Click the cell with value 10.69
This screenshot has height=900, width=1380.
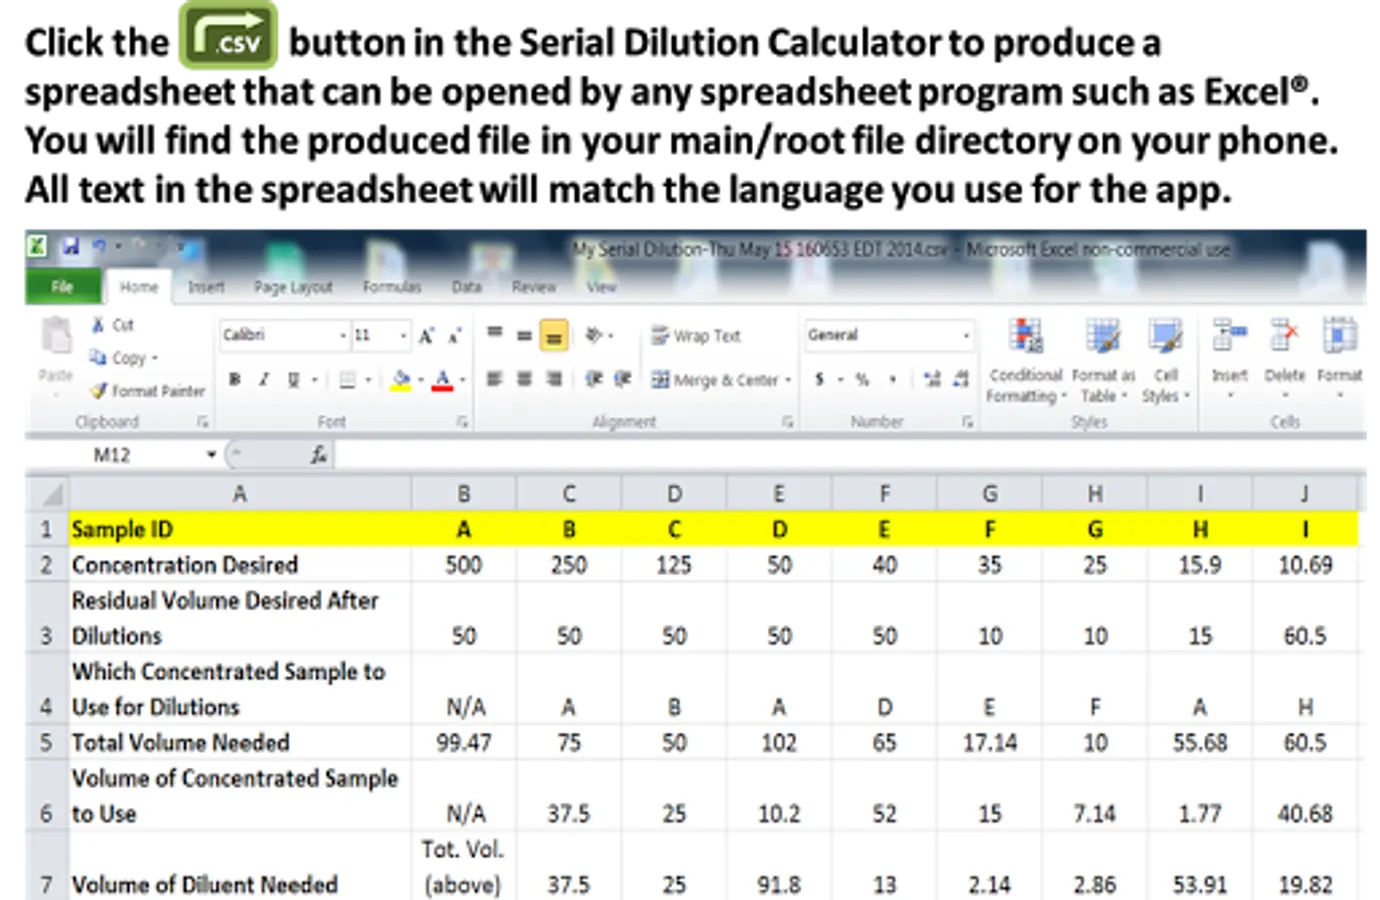point(1305,565)
